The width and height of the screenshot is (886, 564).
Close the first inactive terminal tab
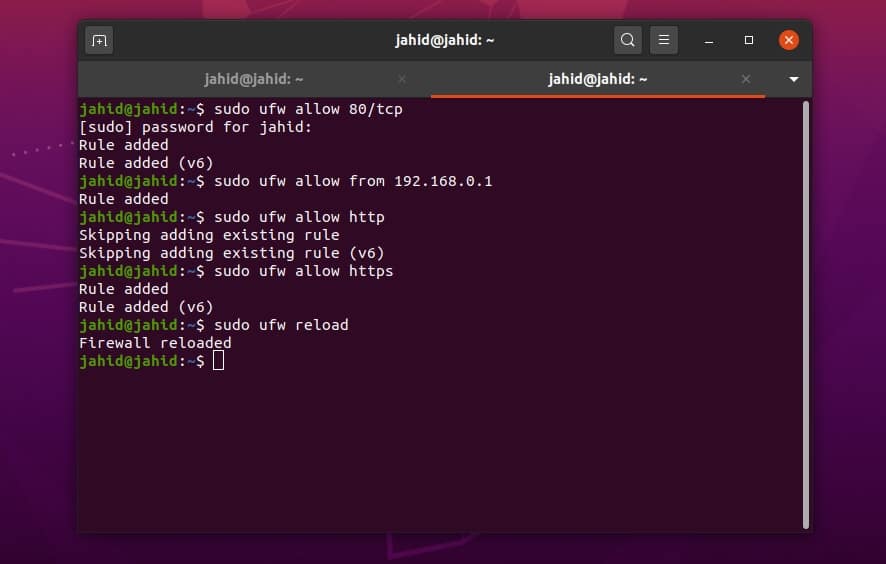[x=402, y=79]
